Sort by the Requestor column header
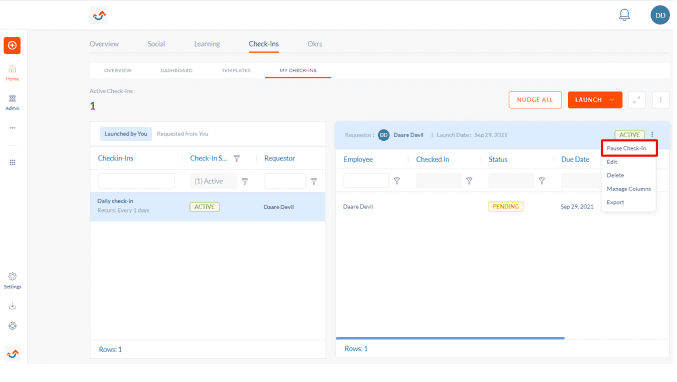The width and height of the screenshot is (677, 382). 279,158
